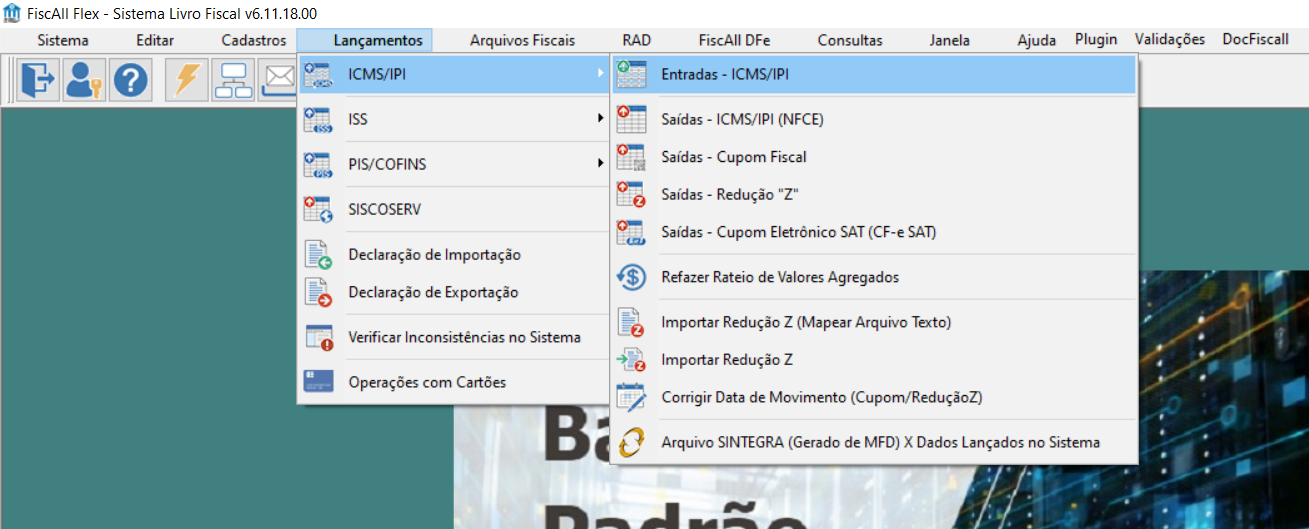Click the exit door toolbar icon

click(39, 80)
